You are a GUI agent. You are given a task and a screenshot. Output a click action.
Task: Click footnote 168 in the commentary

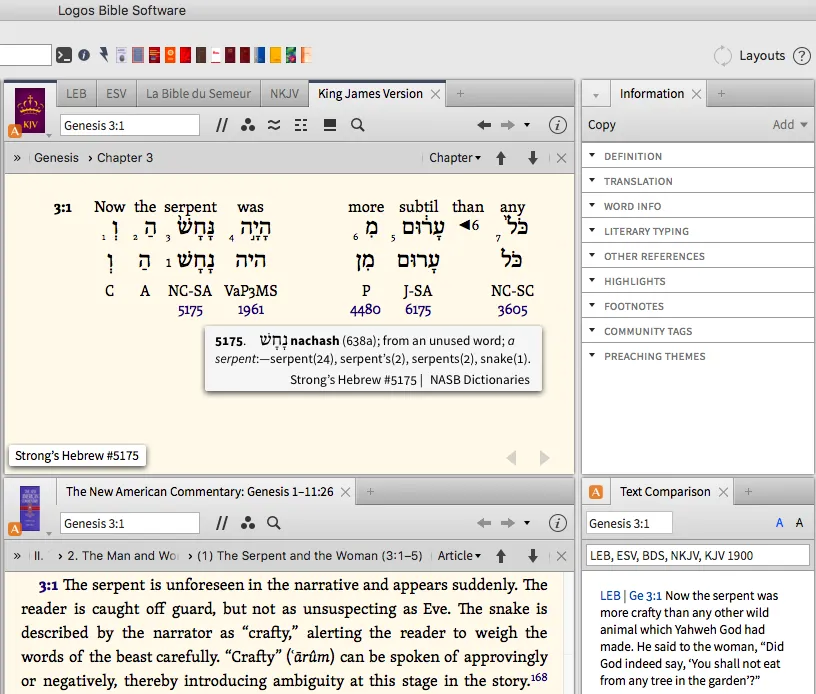point(539,677)
